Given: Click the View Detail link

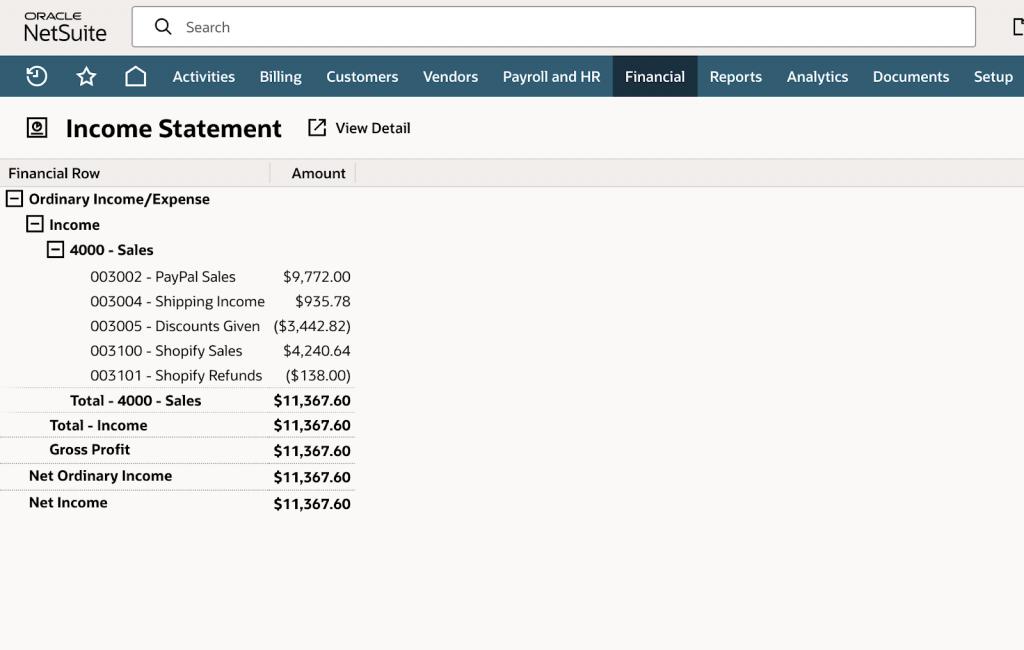Looking at the screenshot, I should 373,128.
